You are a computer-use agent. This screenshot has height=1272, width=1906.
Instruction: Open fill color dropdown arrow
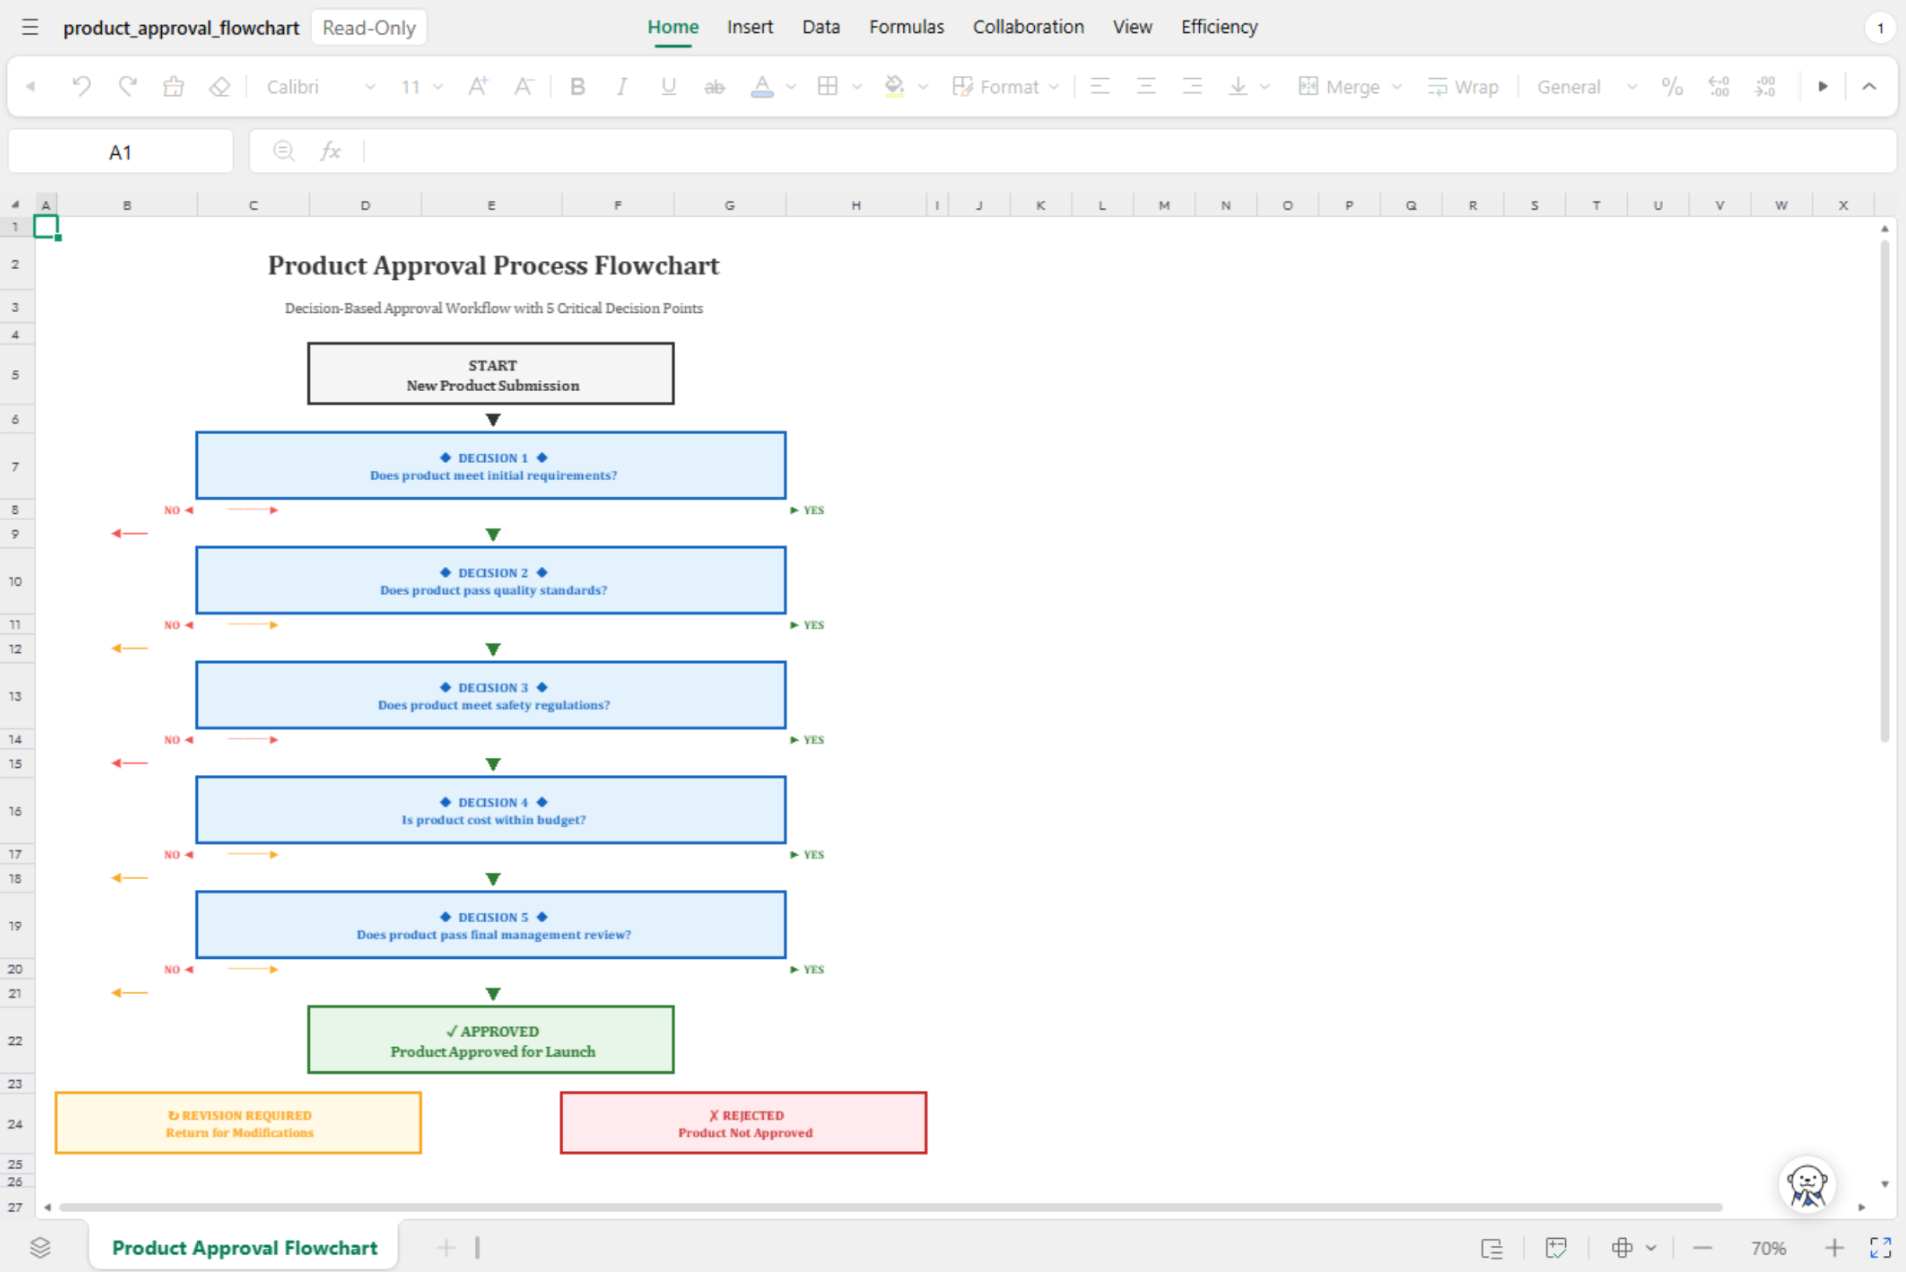pos(923,87)
